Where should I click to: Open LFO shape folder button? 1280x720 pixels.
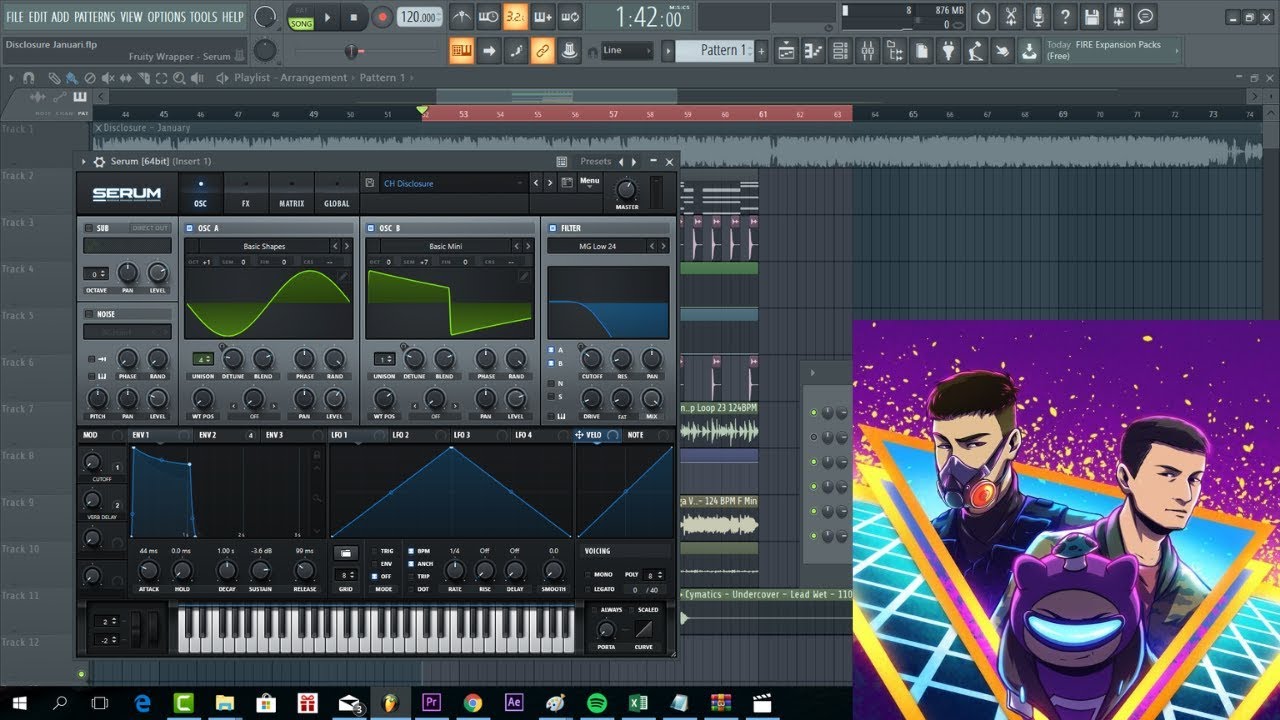347,552
